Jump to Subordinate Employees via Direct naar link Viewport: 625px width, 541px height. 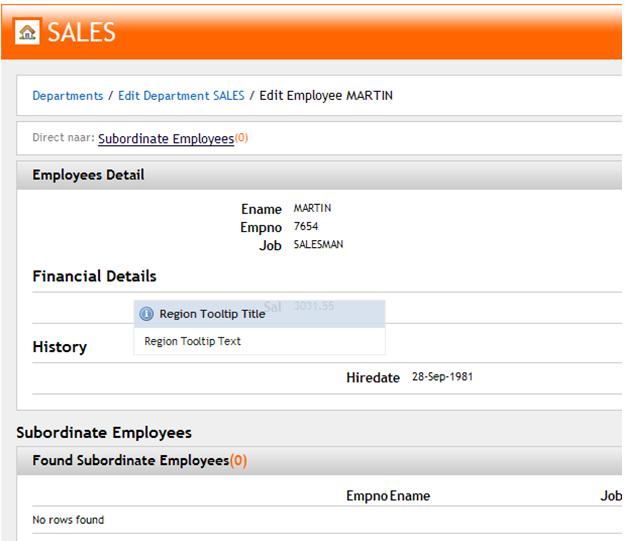[x=166, y=139]
